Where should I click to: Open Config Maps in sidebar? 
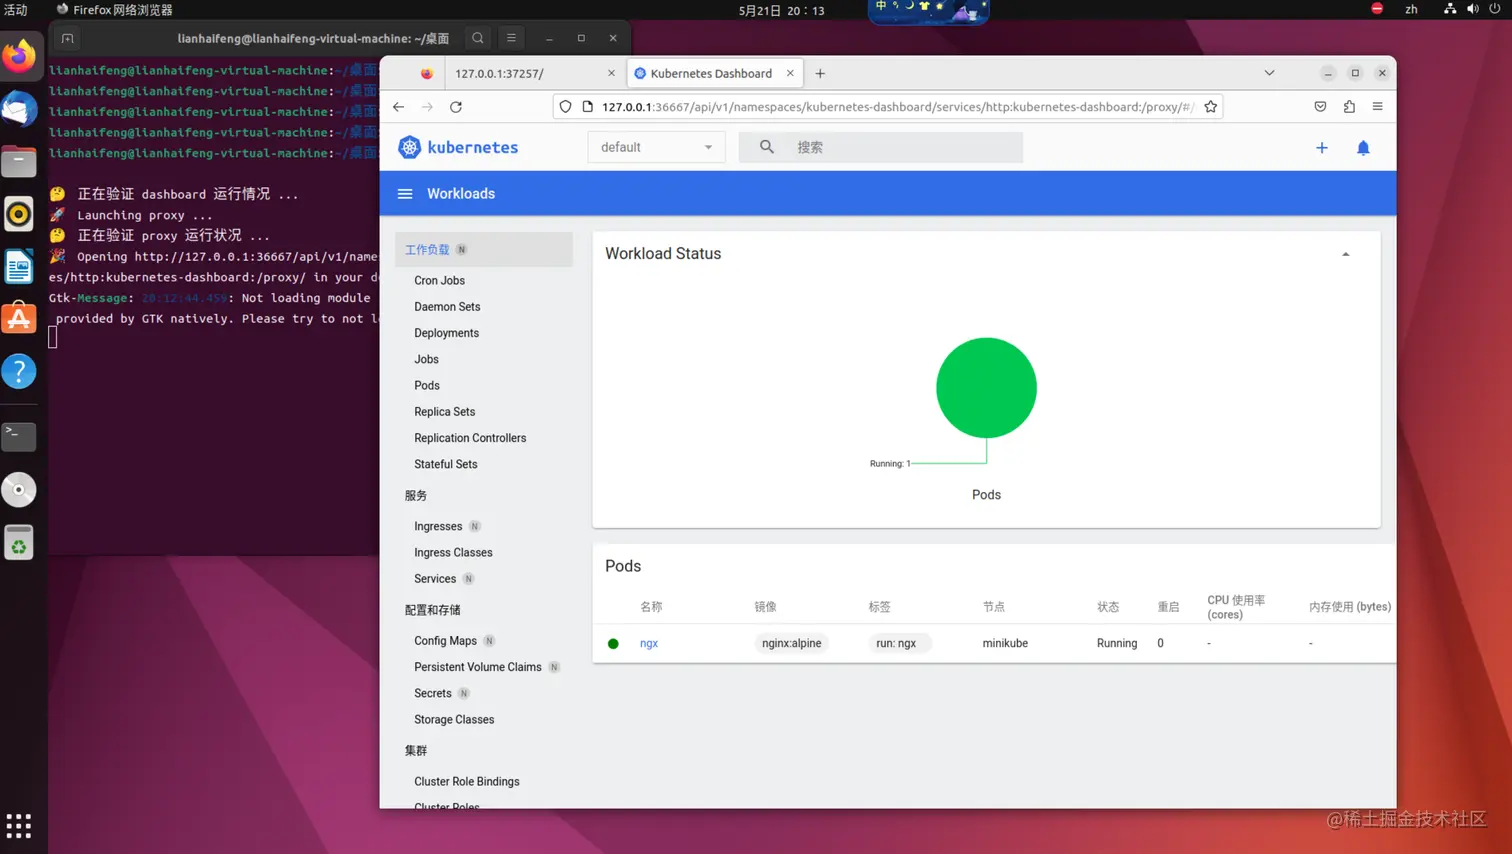tap(445, 641)
